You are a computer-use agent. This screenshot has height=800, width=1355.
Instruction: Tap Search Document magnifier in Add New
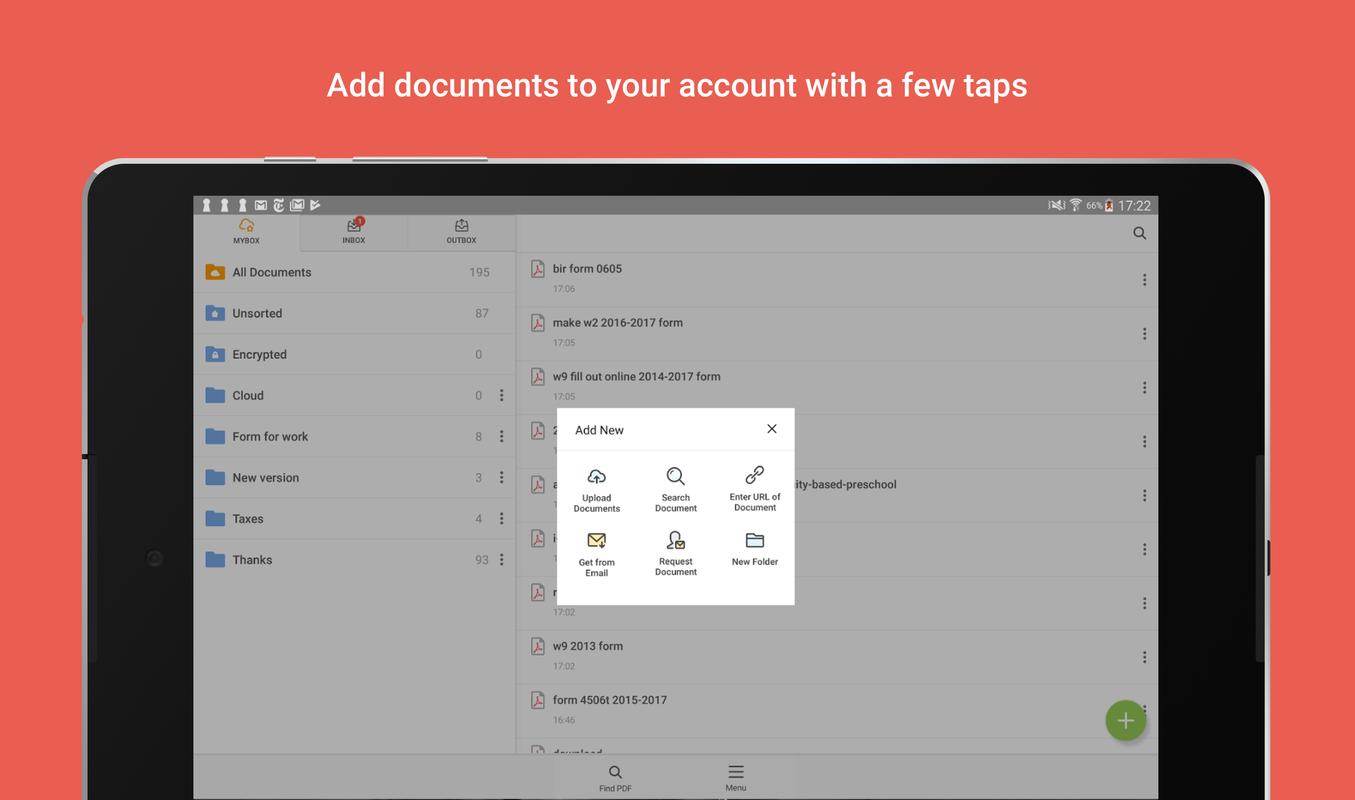676,476
